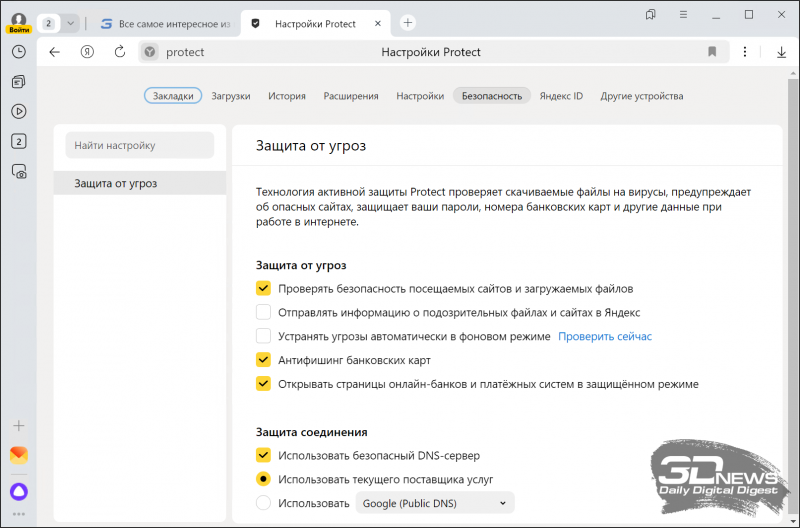Expand tab group dropdown chevron next to 2
Screen dimensions: 800x528
(x=70, y=23)
